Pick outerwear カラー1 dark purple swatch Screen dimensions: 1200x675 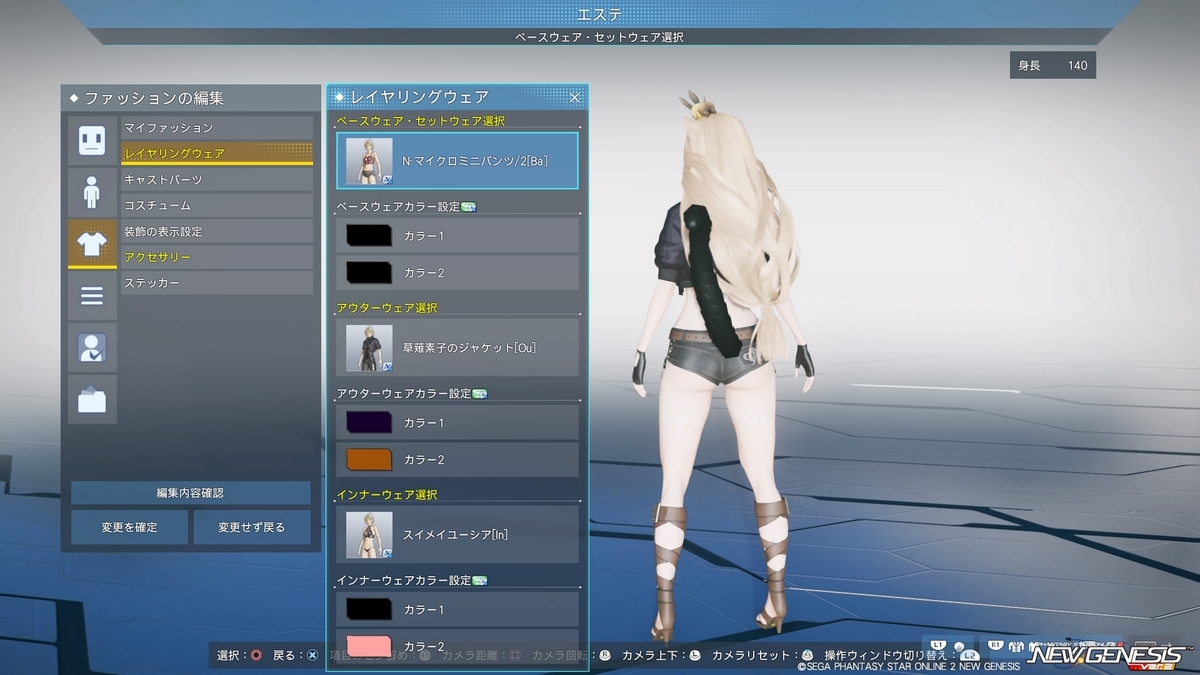click(369, 423)
